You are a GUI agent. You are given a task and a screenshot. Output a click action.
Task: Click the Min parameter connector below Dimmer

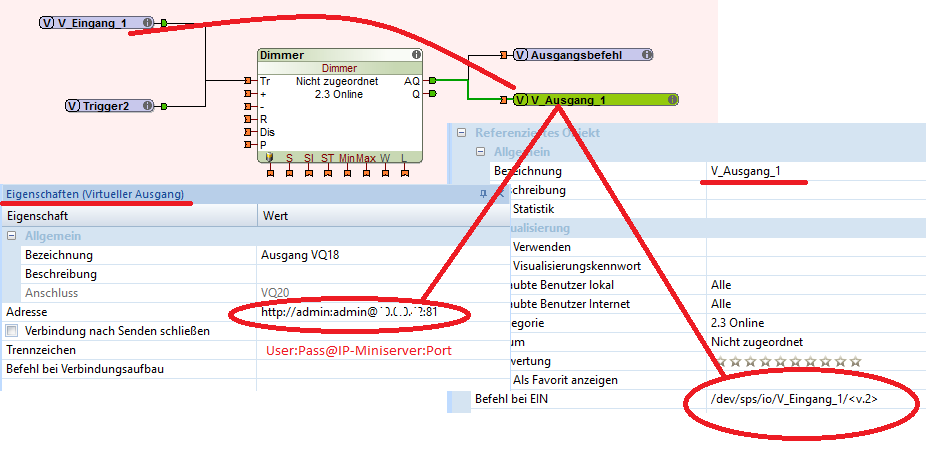pyautogui.click(x=347, y=173)
